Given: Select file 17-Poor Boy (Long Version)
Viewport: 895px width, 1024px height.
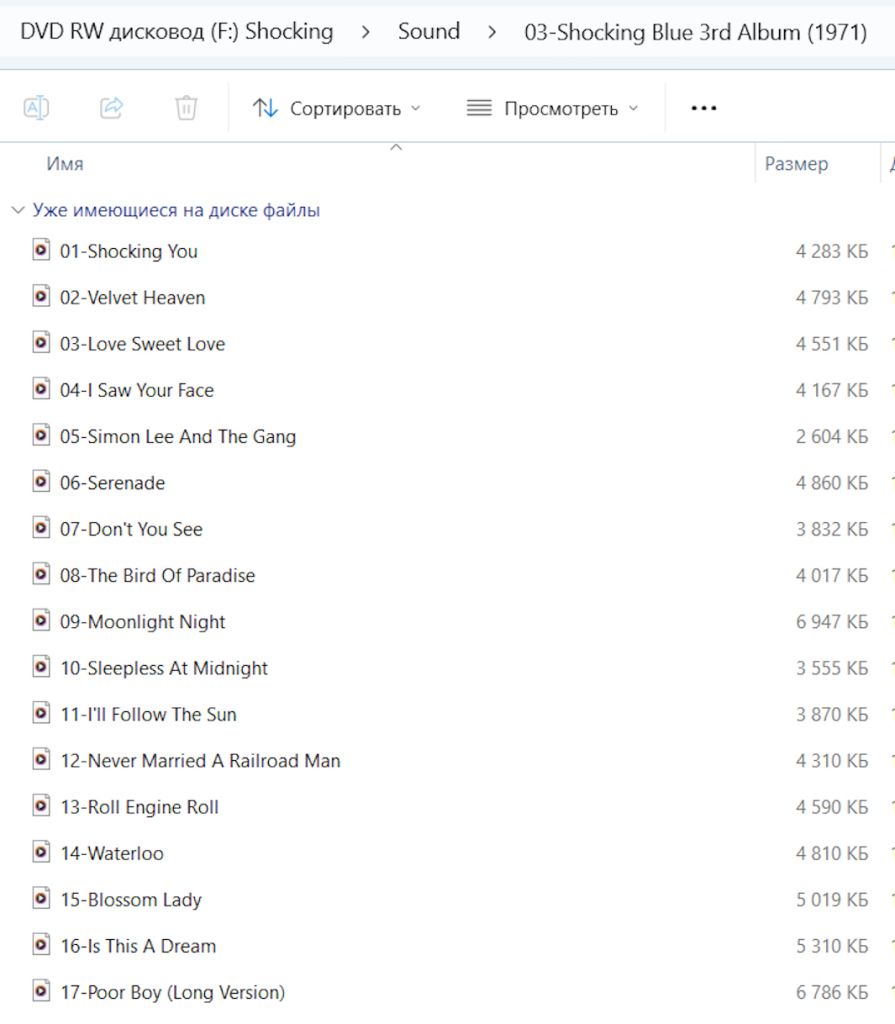Looking at the screenshot, I should [x=173, y=993].
